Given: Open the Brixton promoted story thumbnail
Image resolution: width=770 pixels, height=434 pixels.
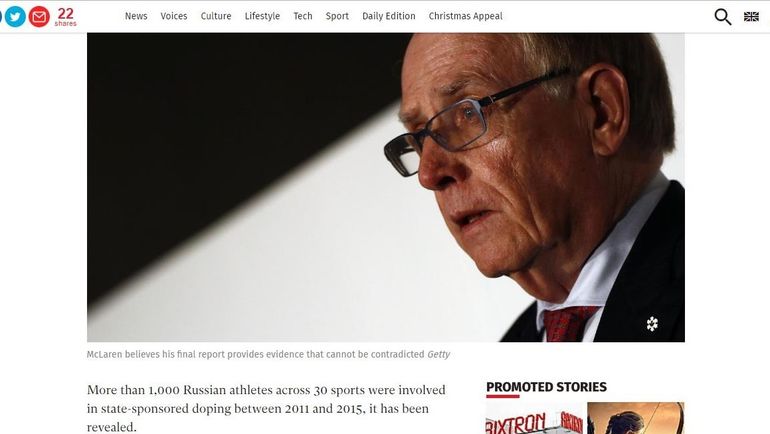Looking at the screenshot, I should click(x=535, y=418).
